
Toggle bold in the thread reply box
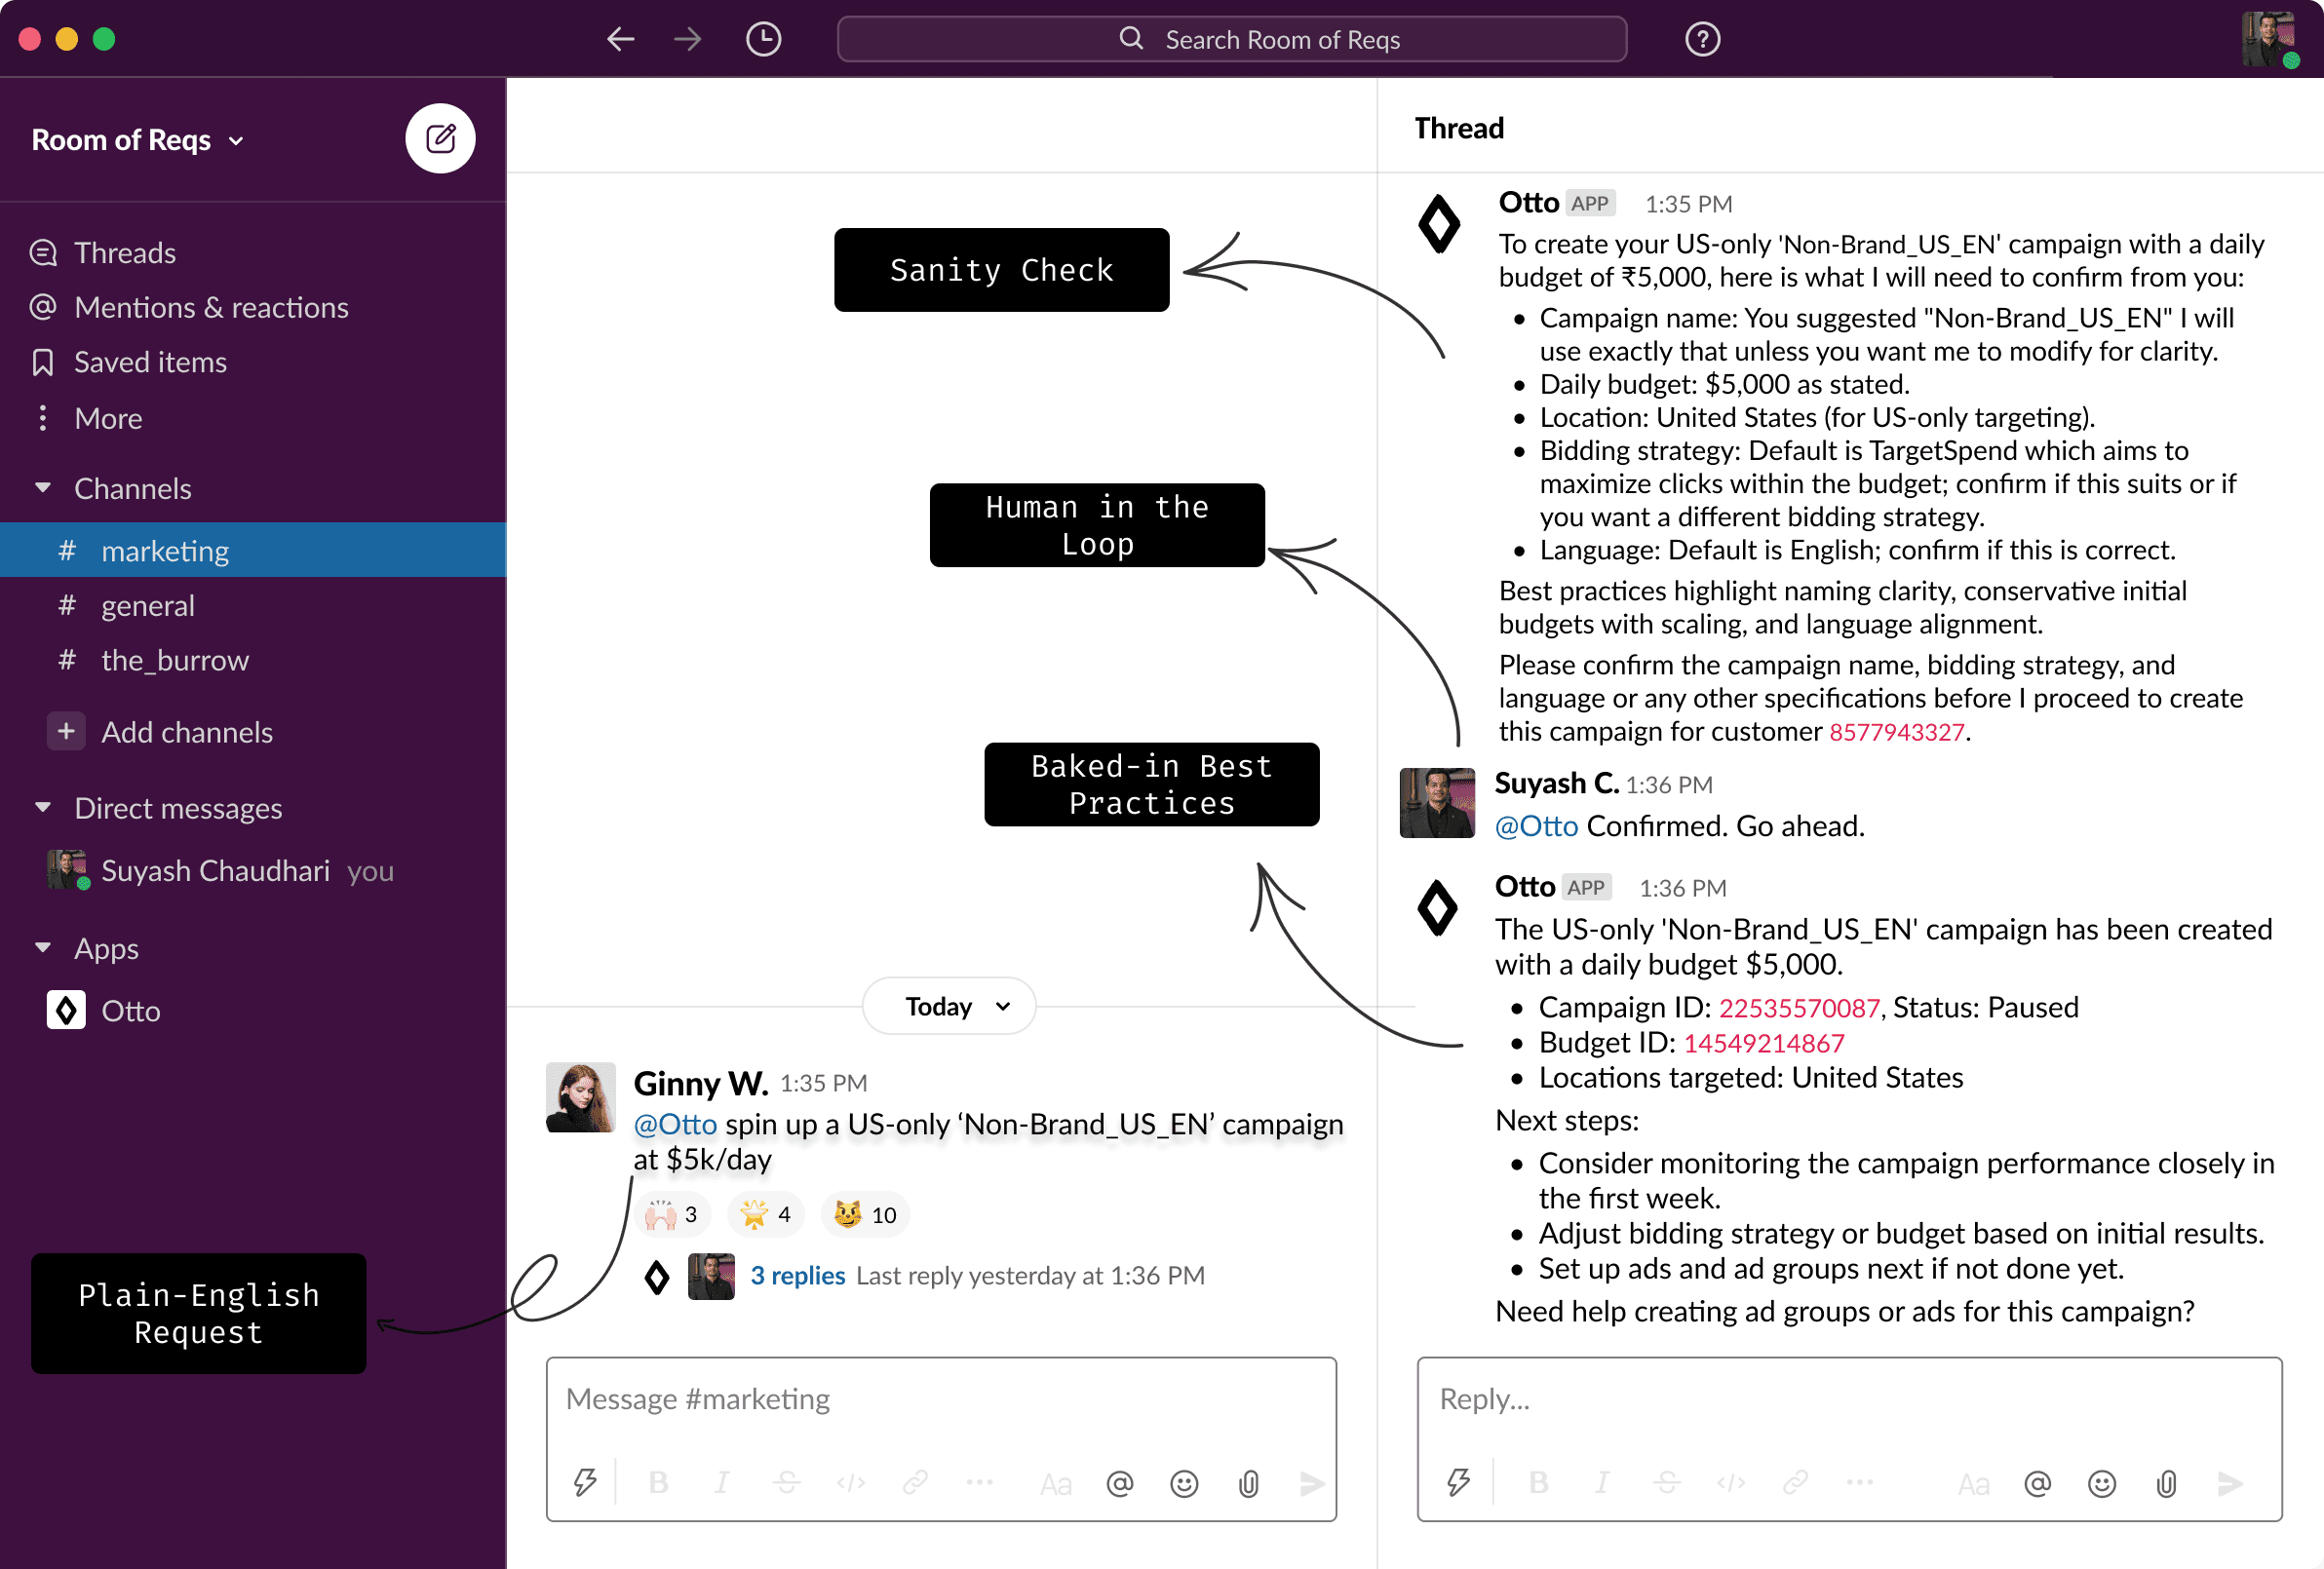click(1539, 1482)
